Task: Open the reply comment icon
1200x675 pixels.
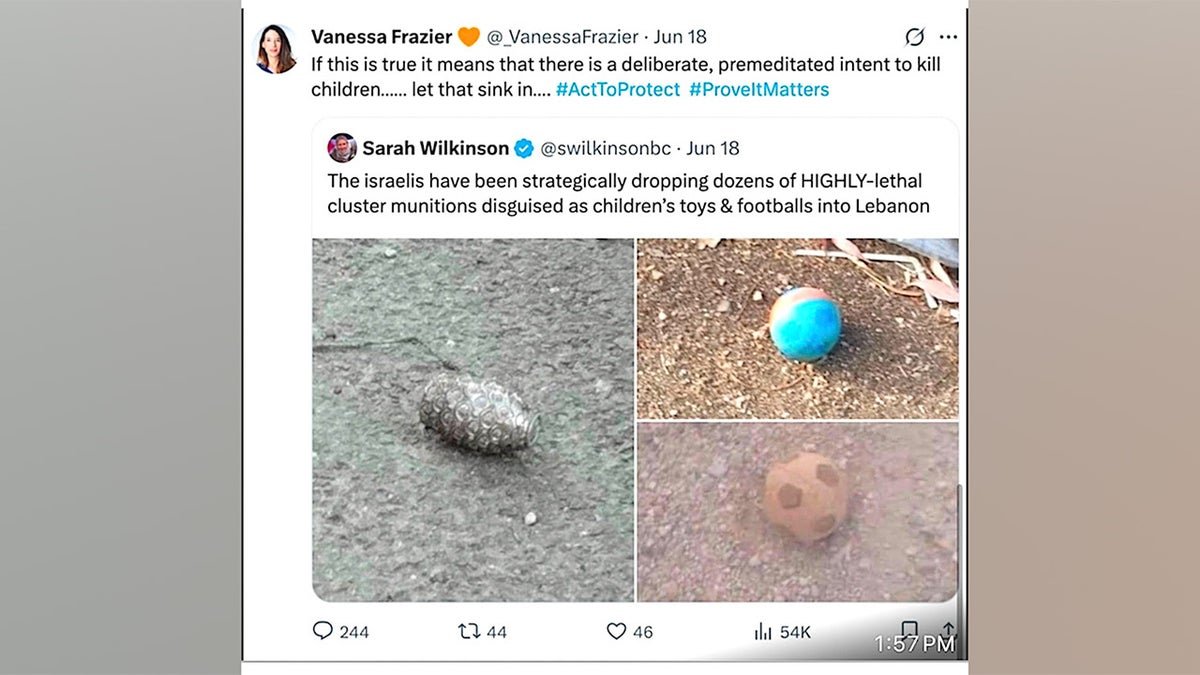Action: (x=322, y=631)
